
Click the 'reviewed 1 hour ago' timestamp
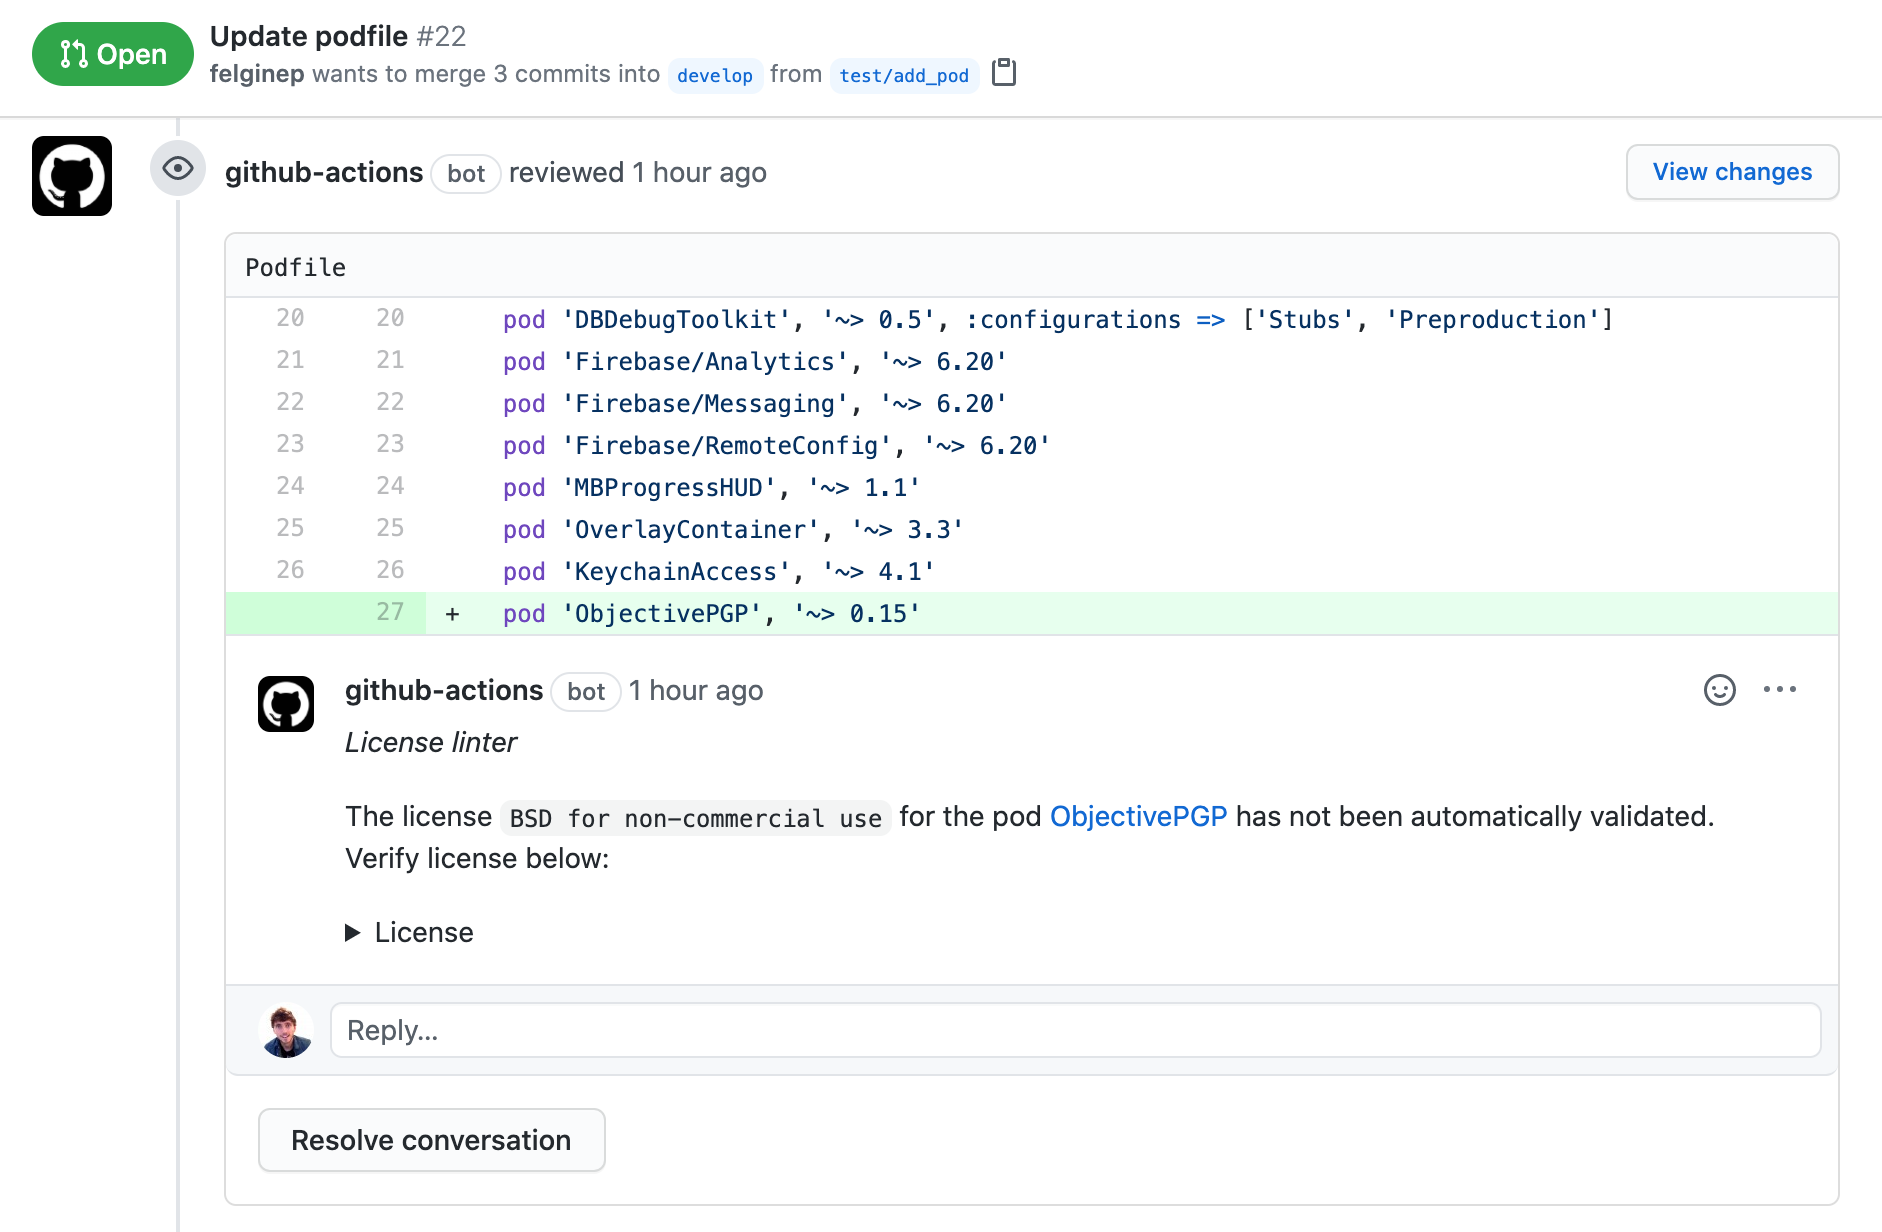coord(638,172)
